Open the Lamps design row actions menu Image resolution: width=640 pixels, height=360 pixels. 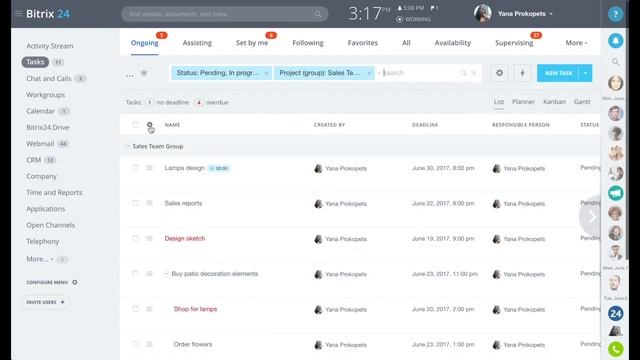click(x=149, y=168)
